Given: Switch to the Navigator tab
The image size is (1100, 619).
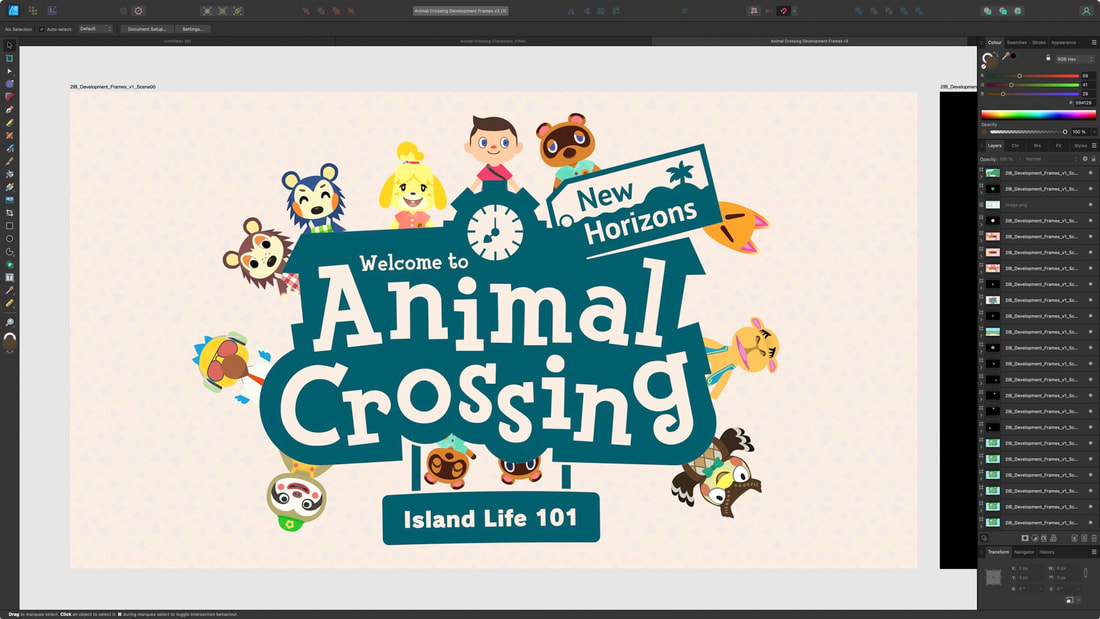Looking at the screenshot, I should point(1024,552).
